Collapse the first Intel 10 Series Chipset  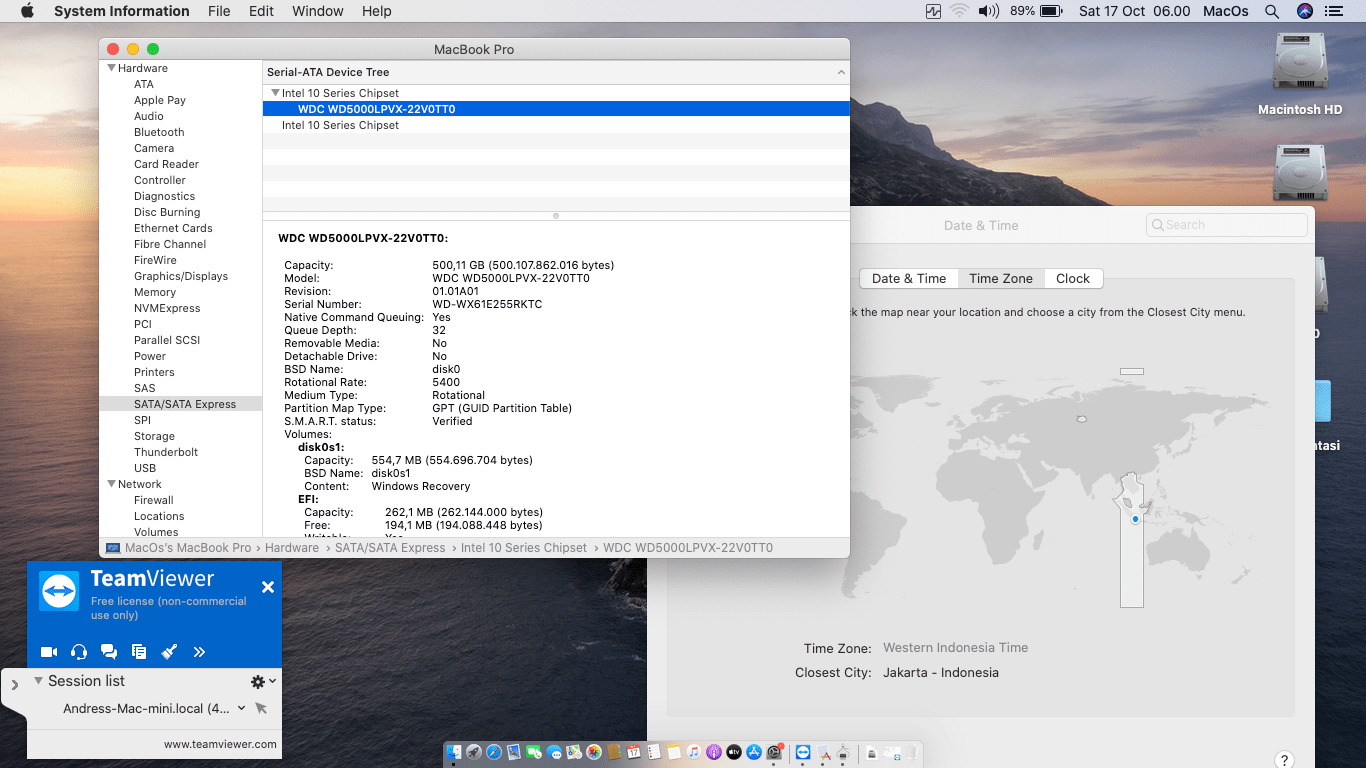coord(275,93)
